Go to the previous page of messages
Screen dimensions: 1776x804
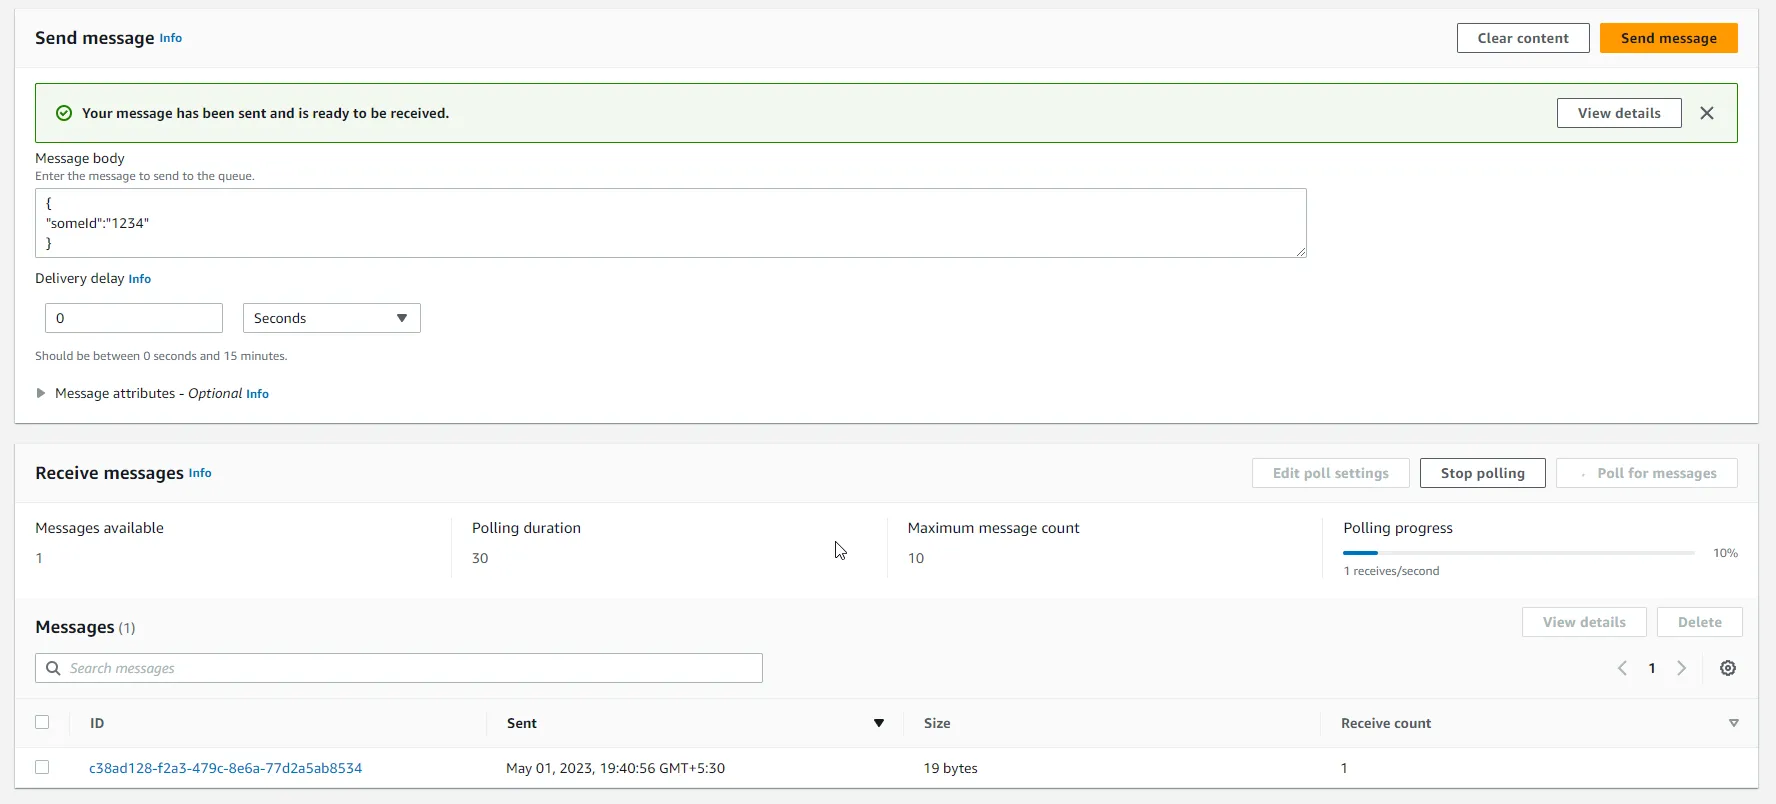pos(1622,668)
